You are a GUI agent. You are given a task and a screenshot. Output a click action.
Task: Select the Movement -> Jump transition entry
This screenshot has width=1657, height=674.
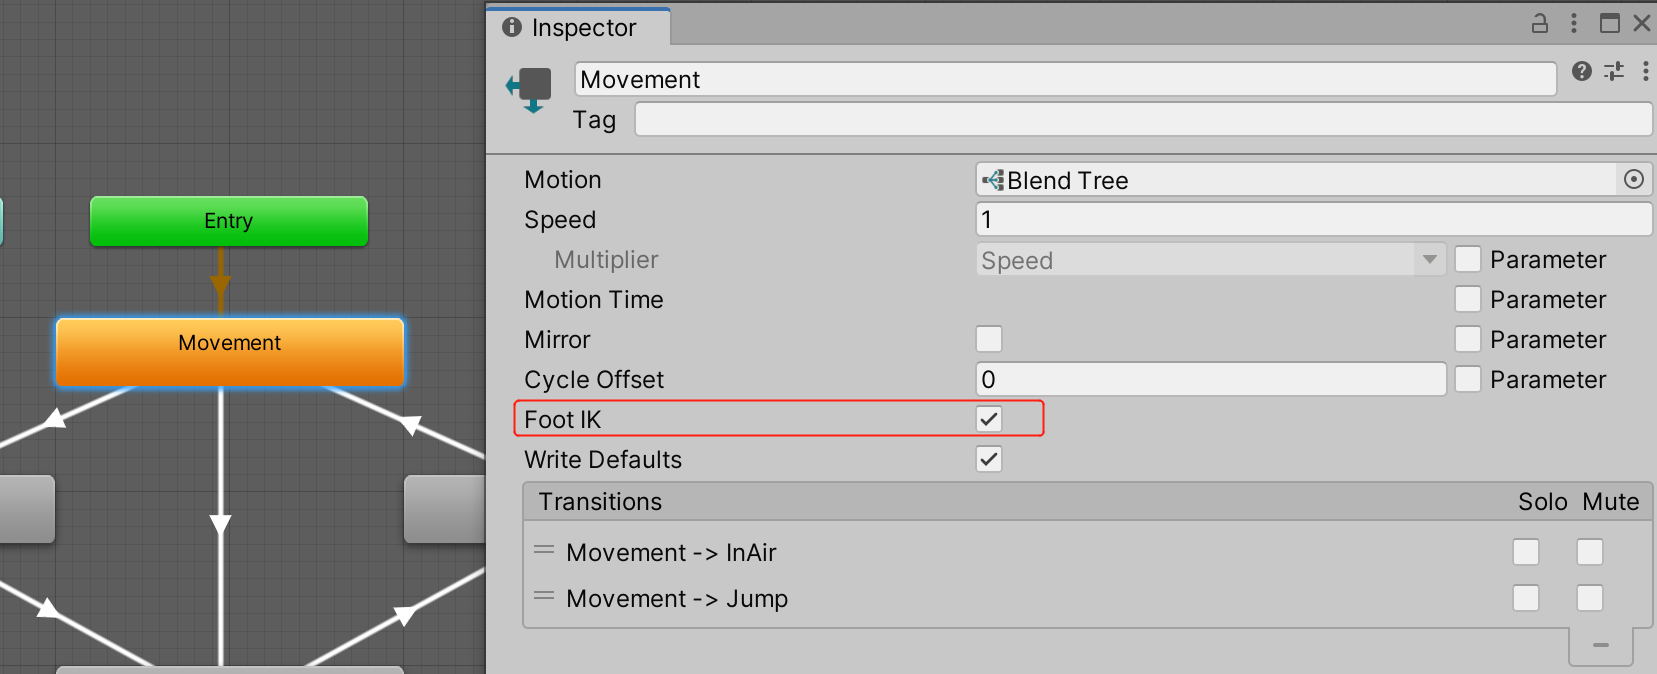677,598
